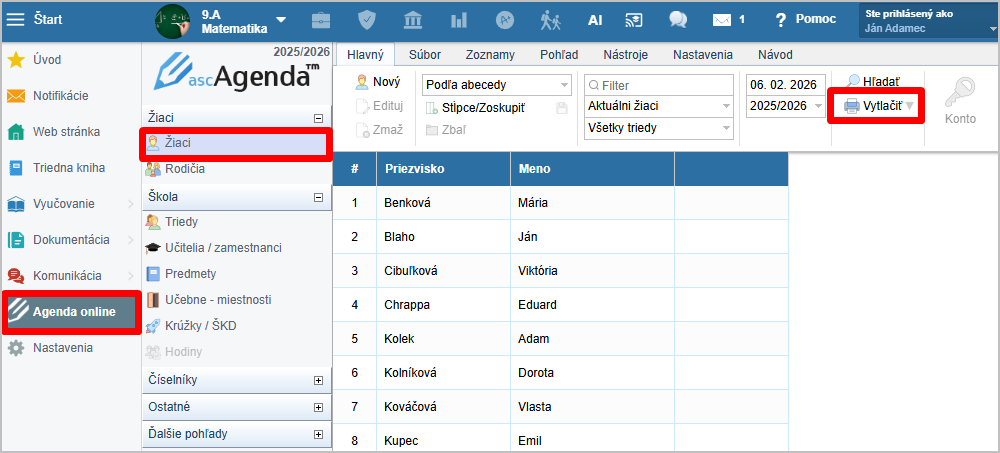Click the shield icon in top bar
The height and width of the screenshot is (453, 1000).
pyautogui.click(x=367, y=20)
